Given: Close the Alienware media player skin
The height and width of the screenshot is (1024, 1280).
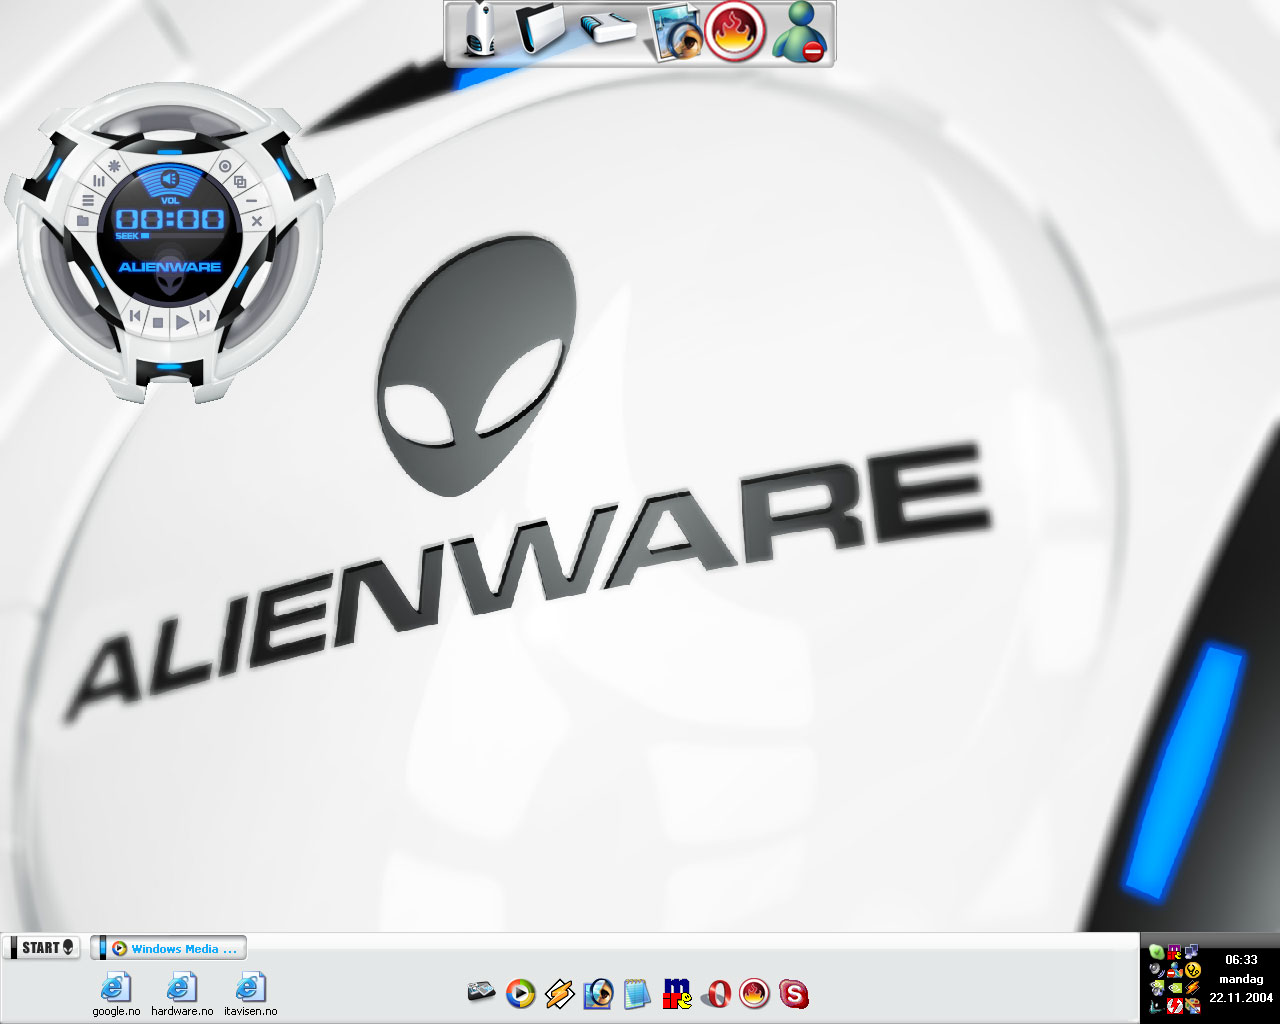Looking at the screenshot, I should pos(256,221).
